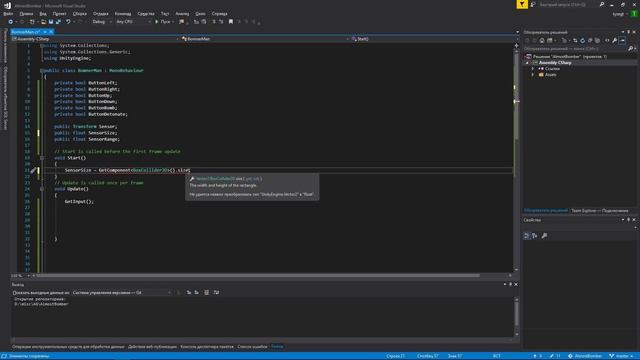Screen dimensions: 640x360
Task: Toggle bookmark using the toolbar bookmark icon
Action: 231,22
